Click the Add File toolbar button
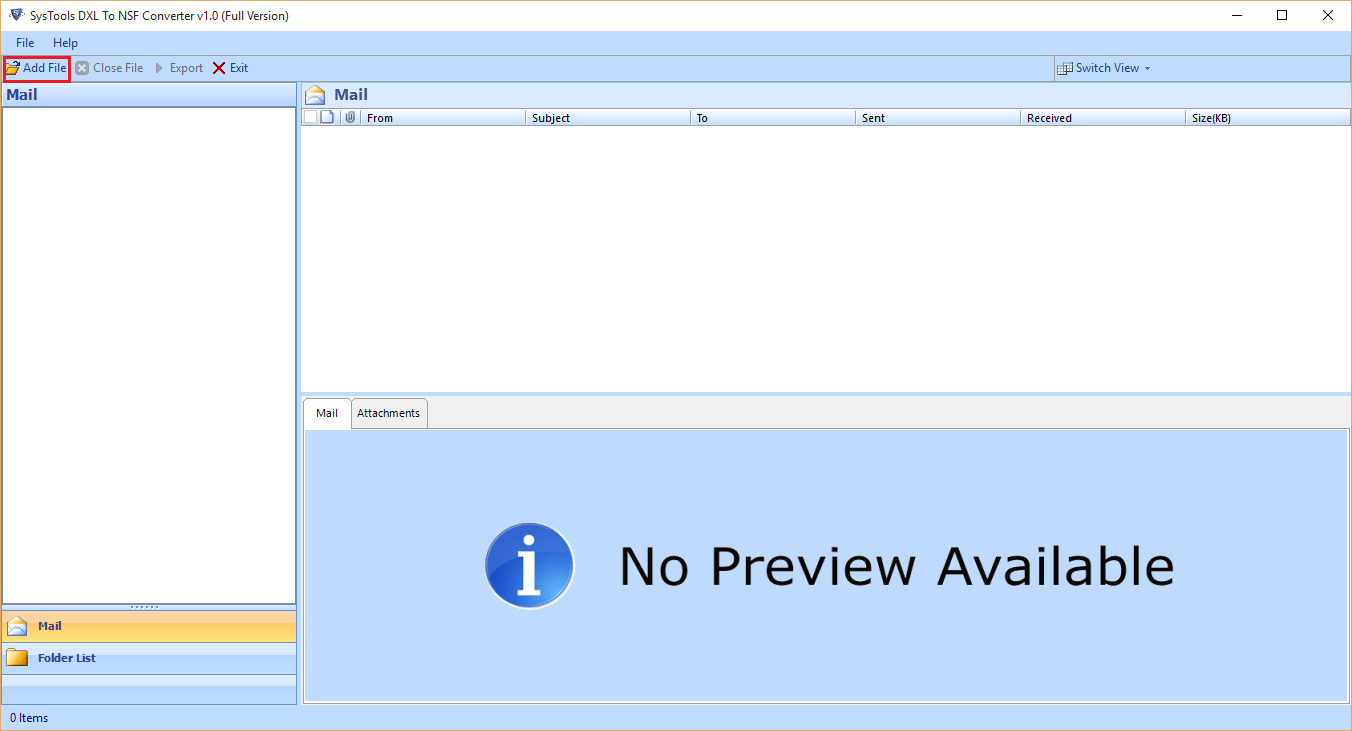Viewport: 1352px width, 731px height. (36, 68)
